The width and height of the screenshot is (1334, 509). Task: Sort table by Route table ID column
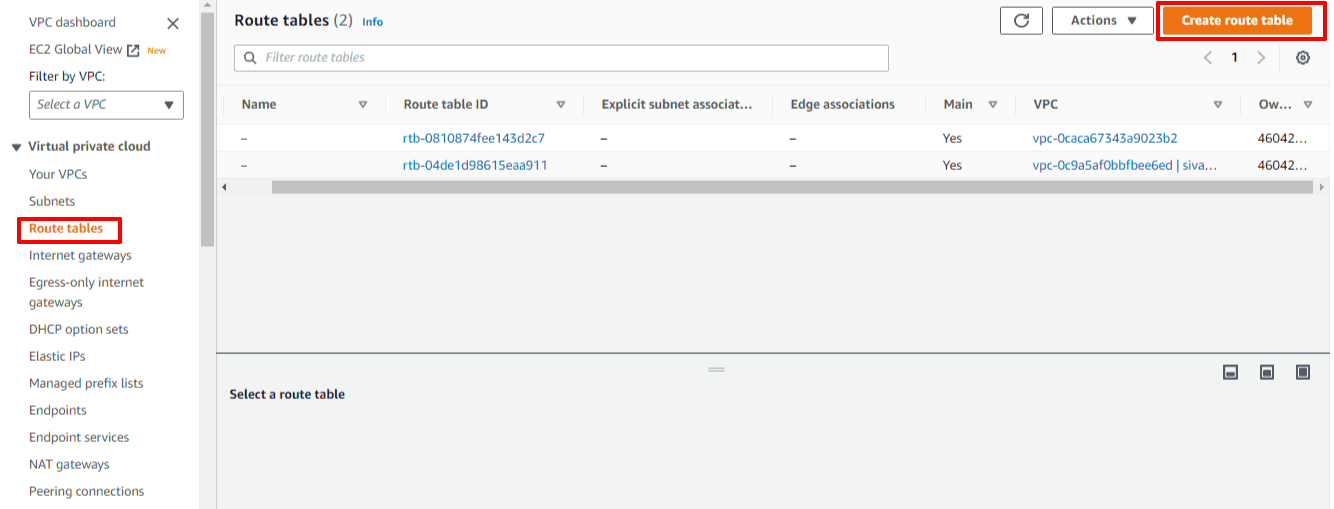(x=561, y=104)
